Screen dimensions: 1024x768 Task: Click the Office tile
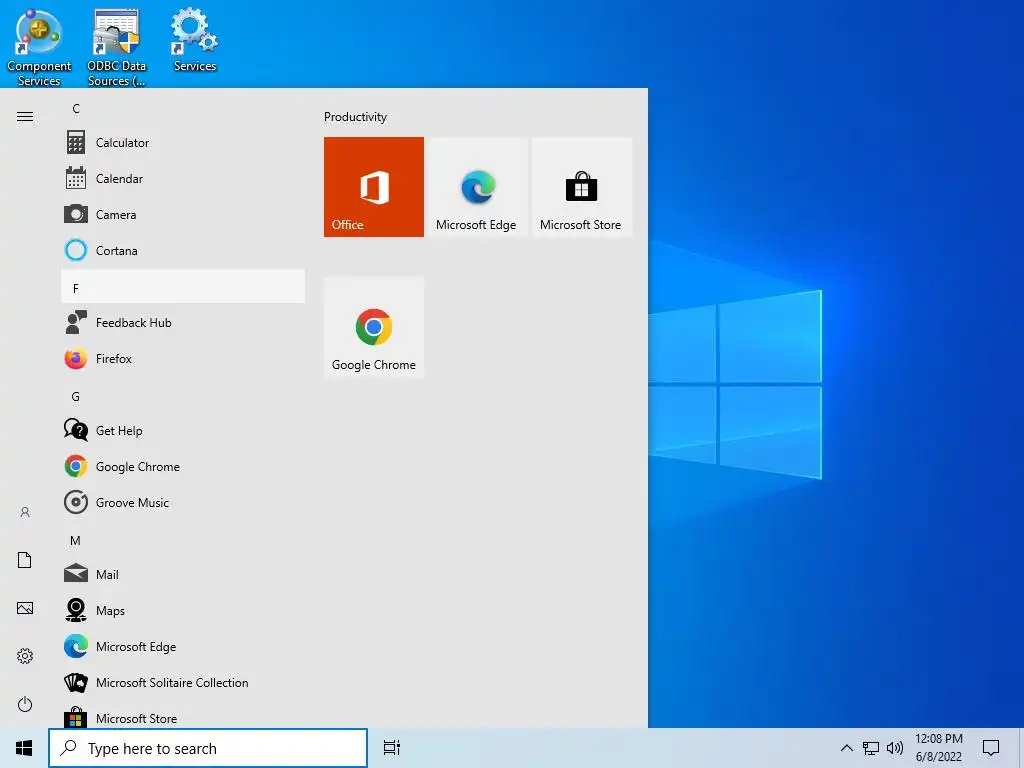pyautogui.click(x=374, y=187)
